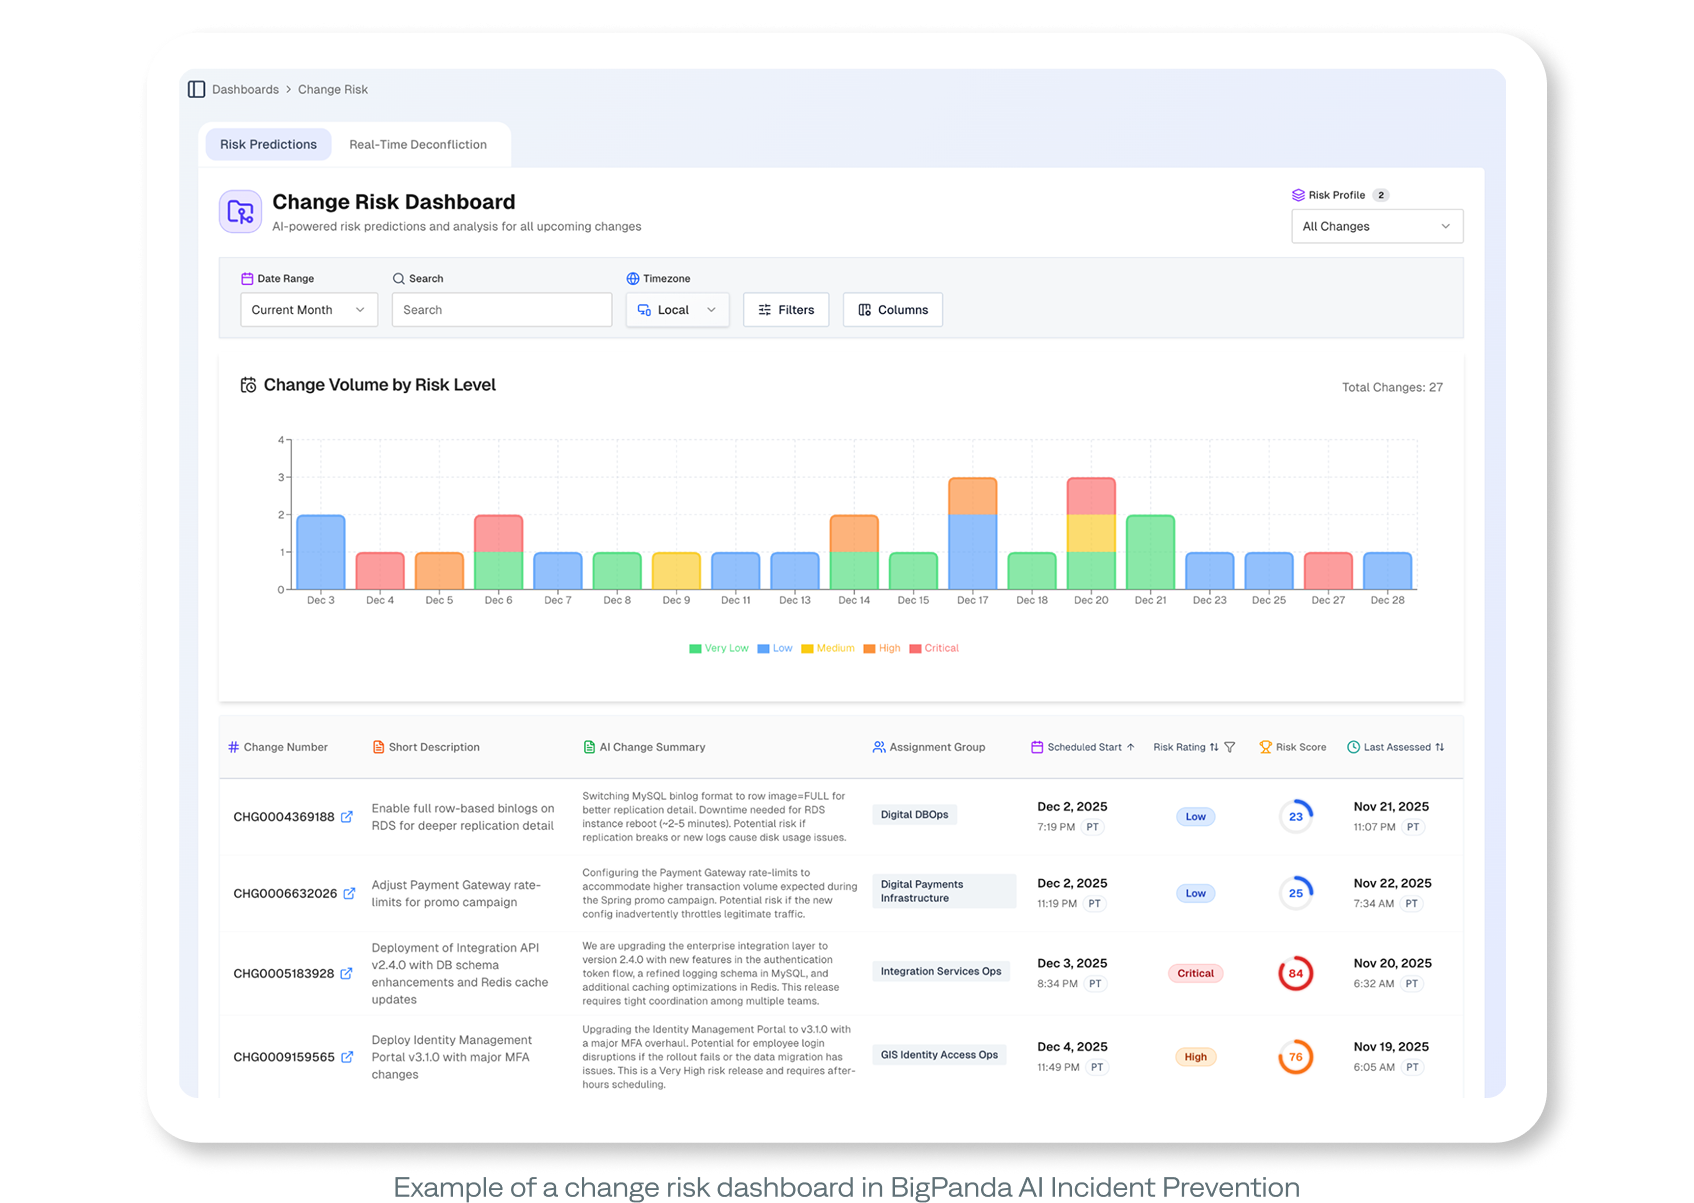This screenshot has width=1694, height=1203.
Task: Toggle Very Low series in chart legend
Action: point(719,648)
